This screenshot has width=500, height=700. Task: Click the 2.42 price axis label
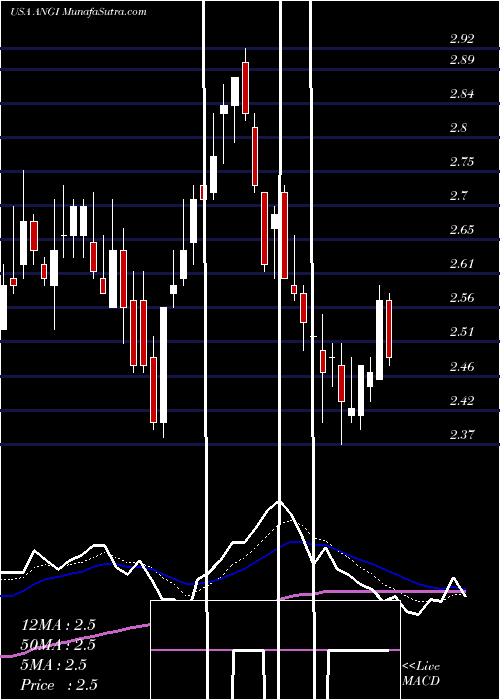pos(462,400)
